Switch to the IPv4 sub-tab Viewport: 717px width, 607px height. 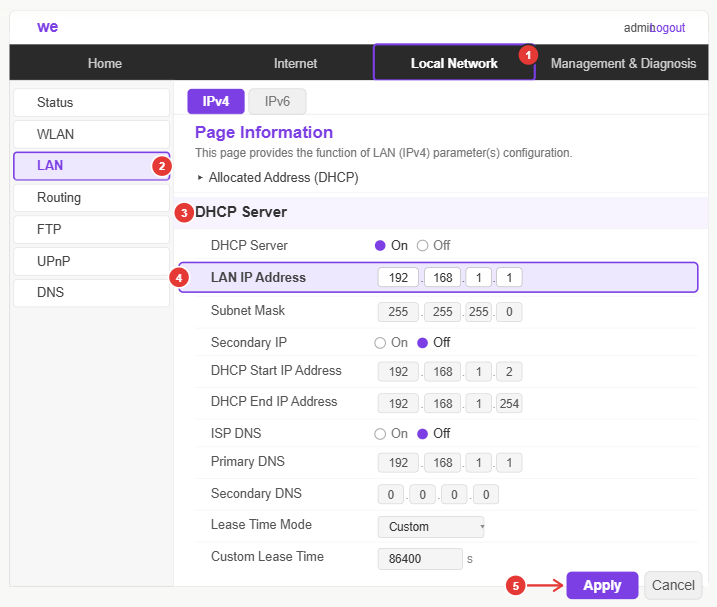click(216, 101)
